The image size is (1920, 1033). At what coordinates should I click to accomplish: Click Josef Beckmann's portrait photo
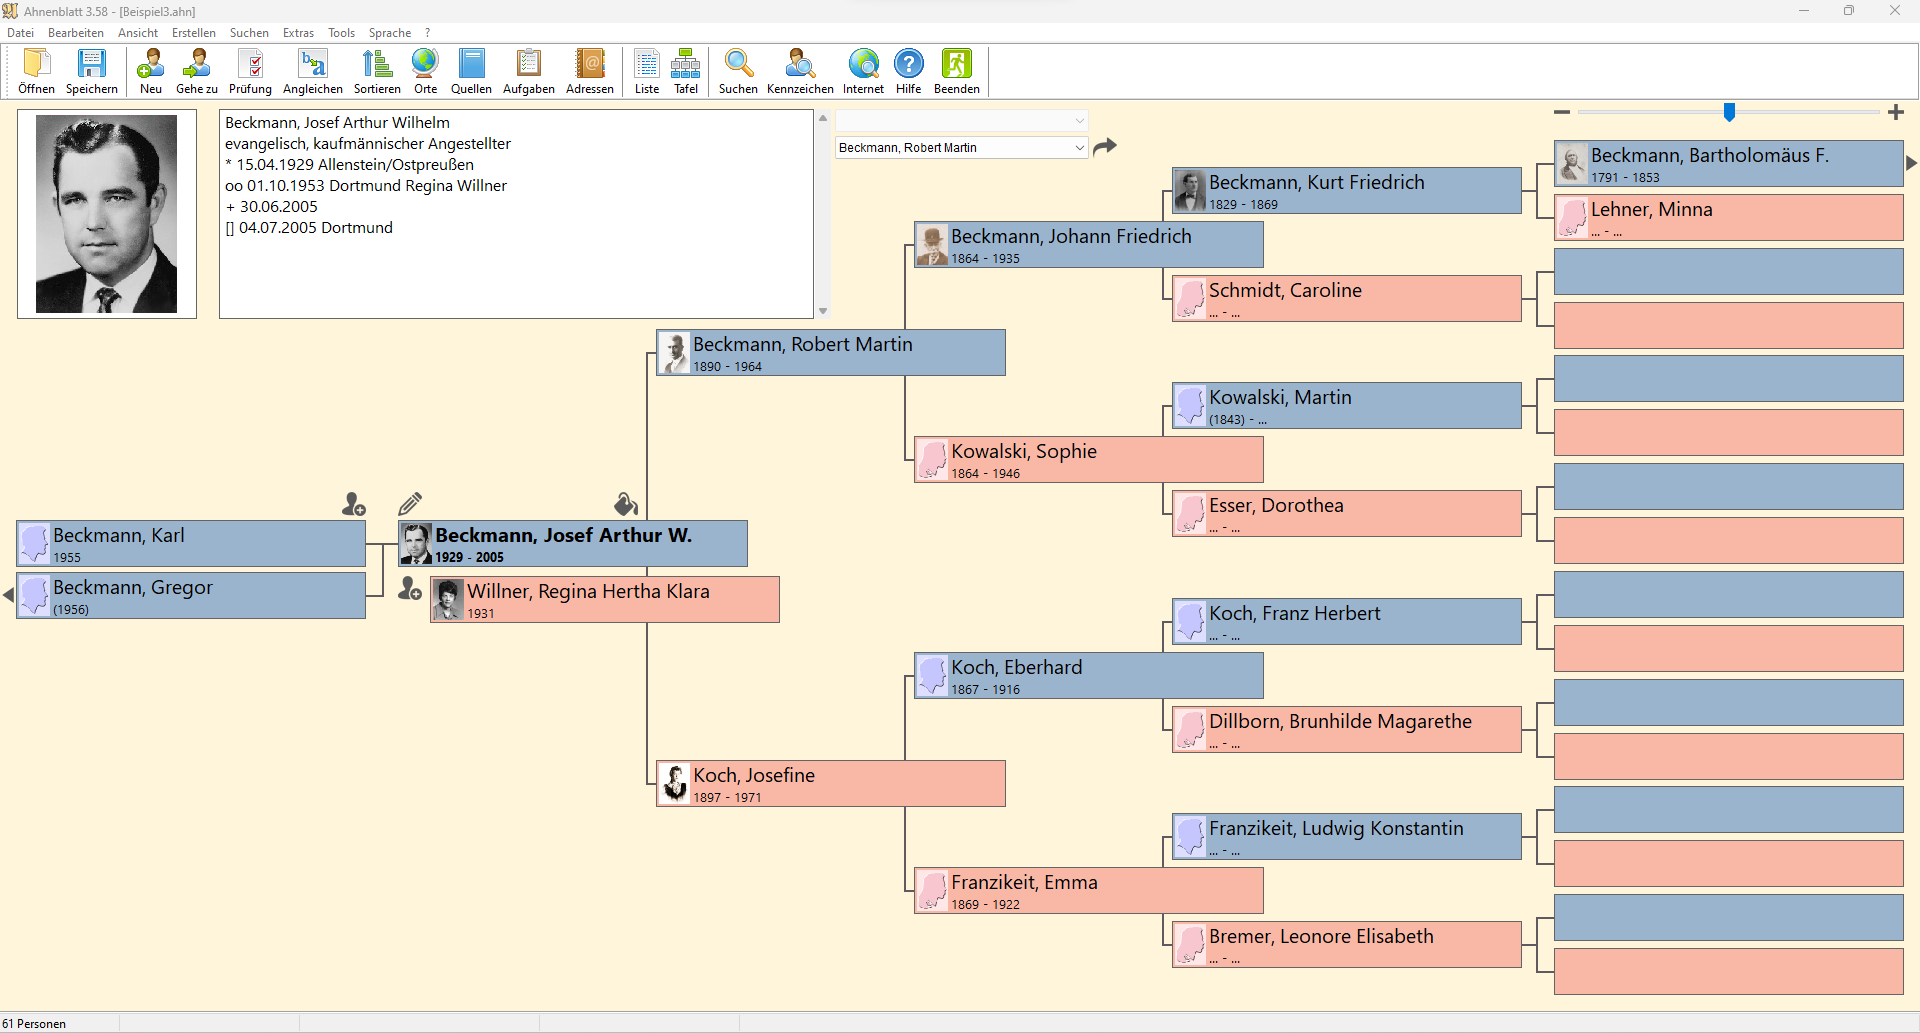107,214
